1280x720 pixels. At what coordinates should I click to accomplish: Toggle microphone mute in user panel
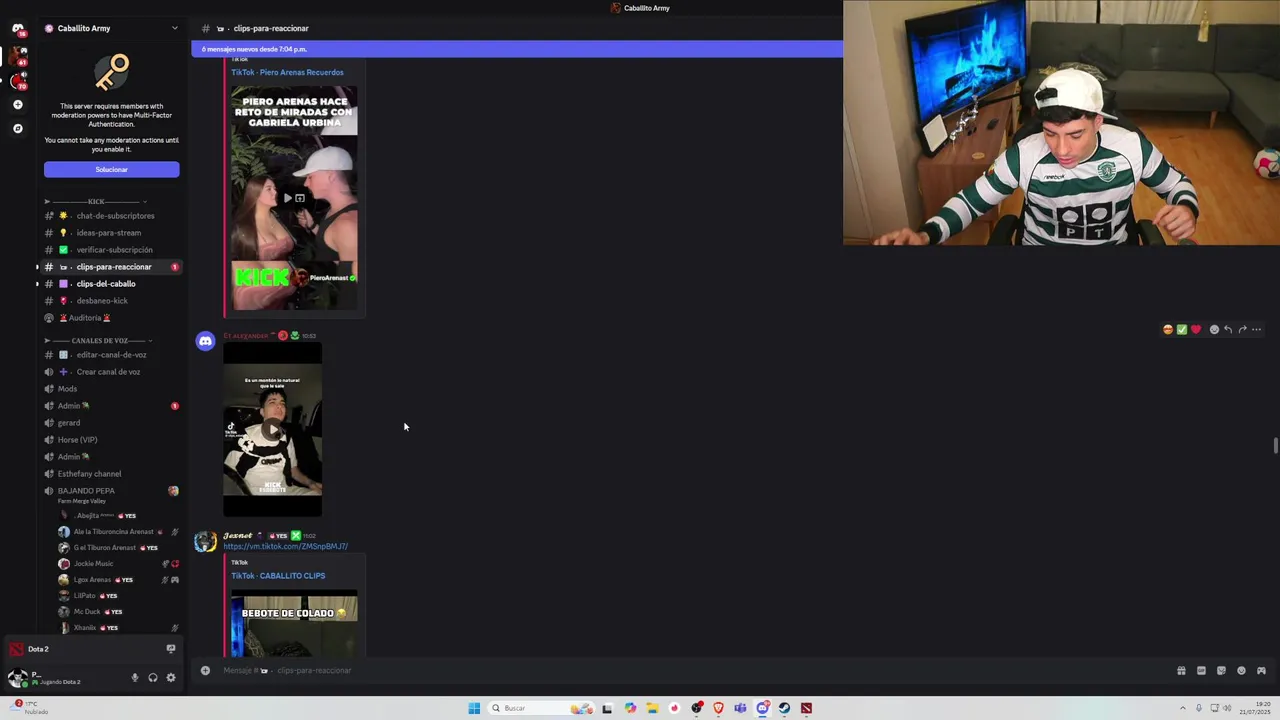135,678
